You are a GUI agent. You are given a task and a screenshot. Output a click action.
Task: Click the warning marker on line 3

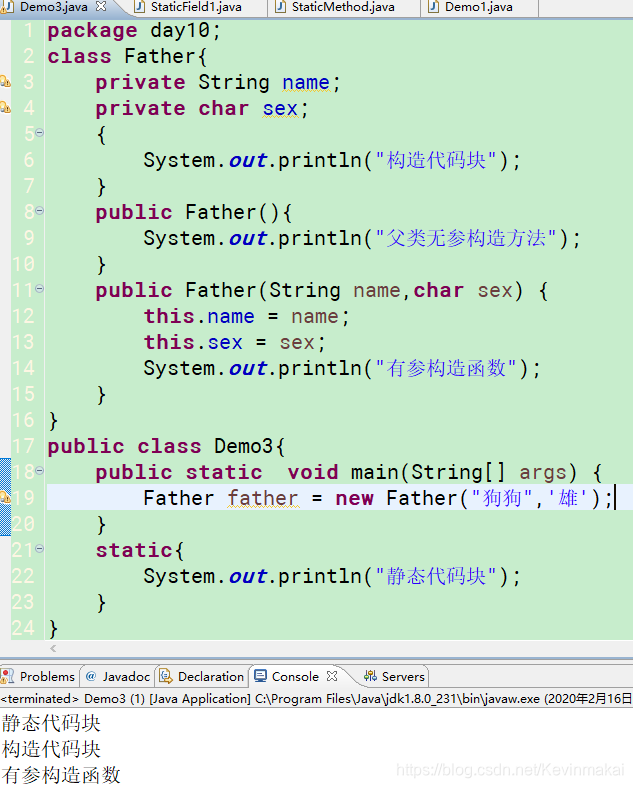pos(5,81)
